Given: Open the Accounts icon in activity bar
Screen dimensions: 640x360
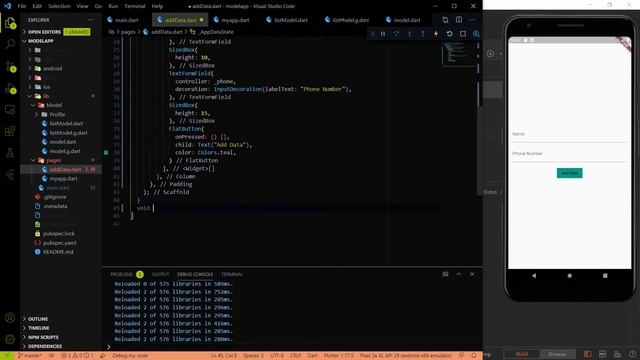Looking at the screenshot, I should (x=10, y=318).
